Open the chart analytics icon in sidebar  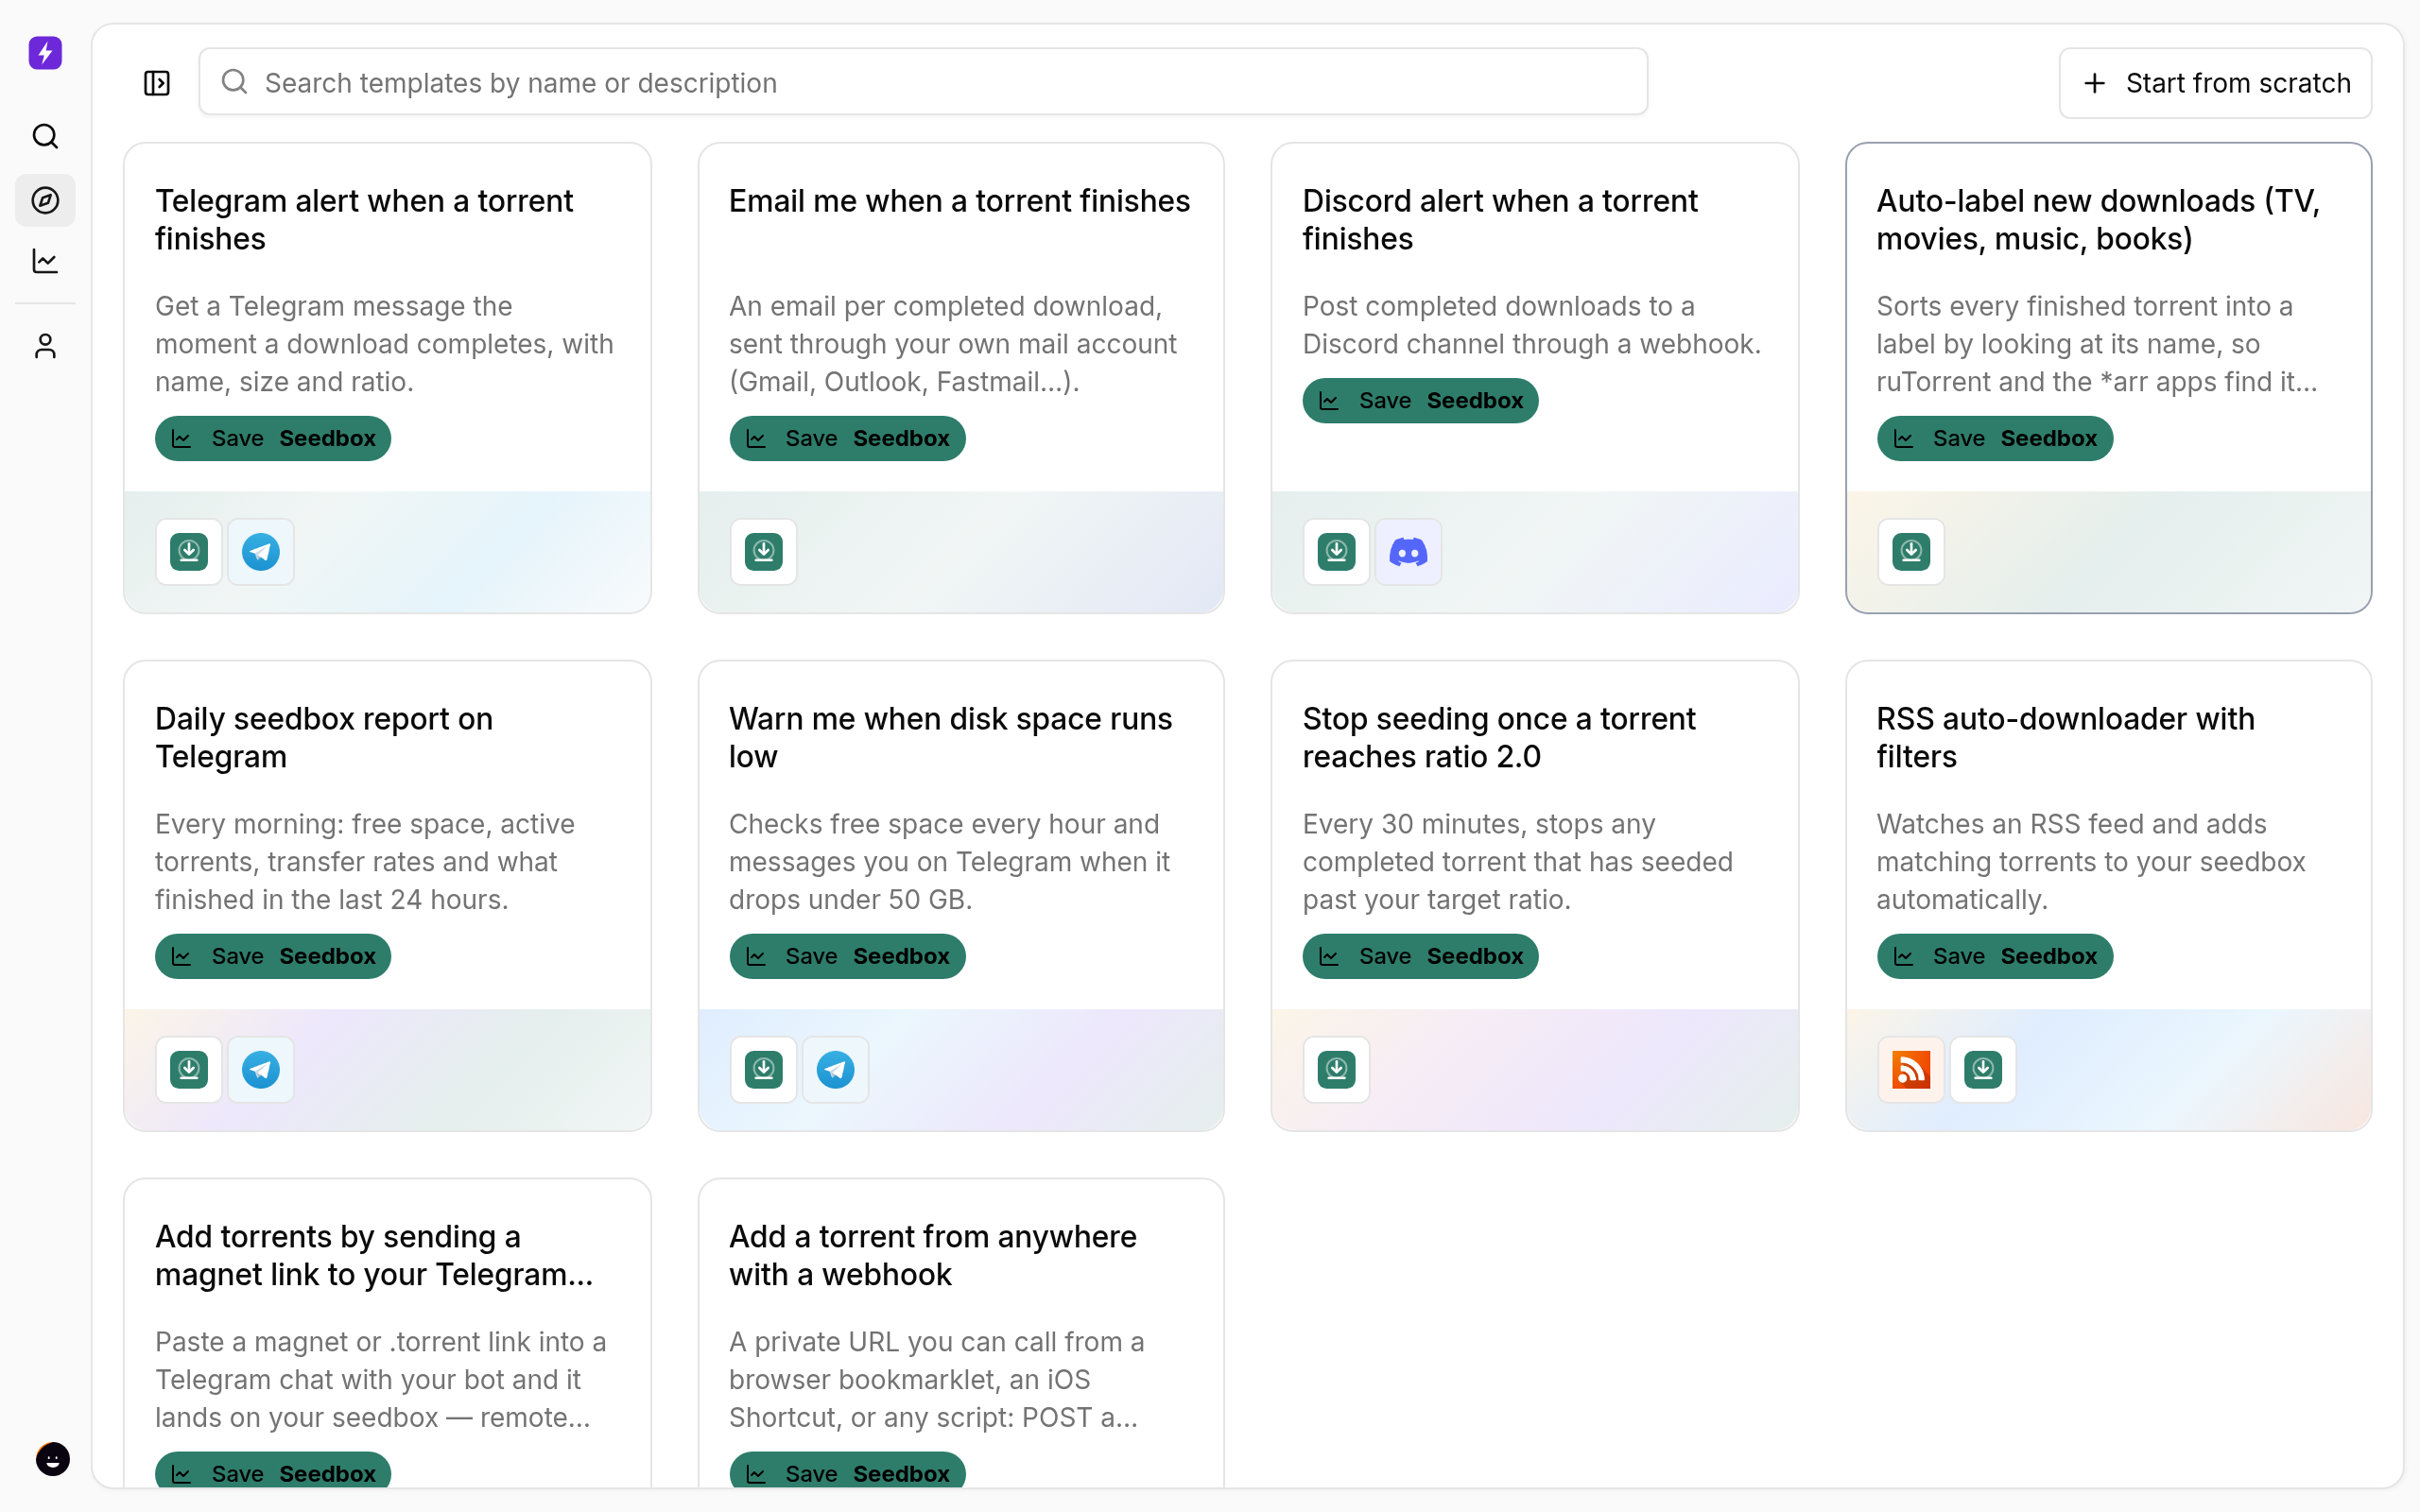pyautogui.click(x=45, y=261)
